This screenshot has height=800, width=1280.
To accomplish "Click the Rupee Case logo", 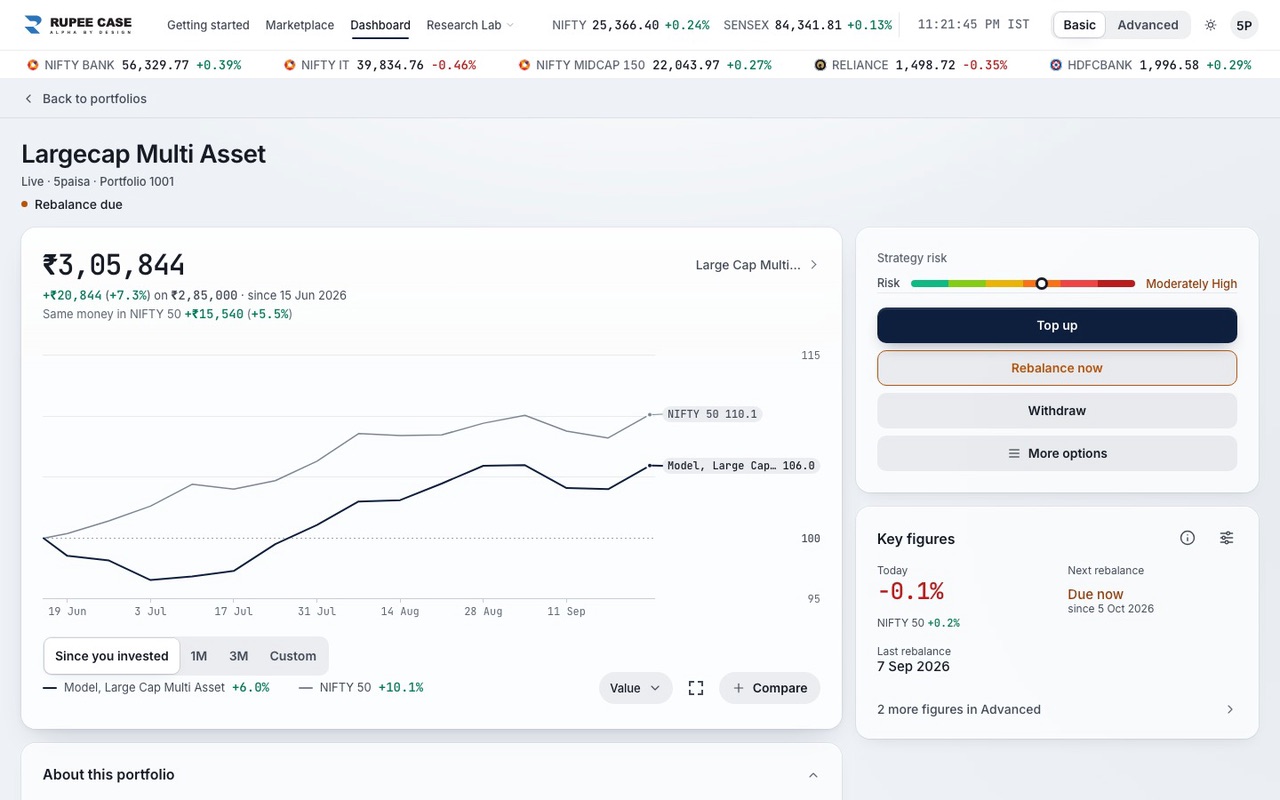I will [x=78, y=25].
